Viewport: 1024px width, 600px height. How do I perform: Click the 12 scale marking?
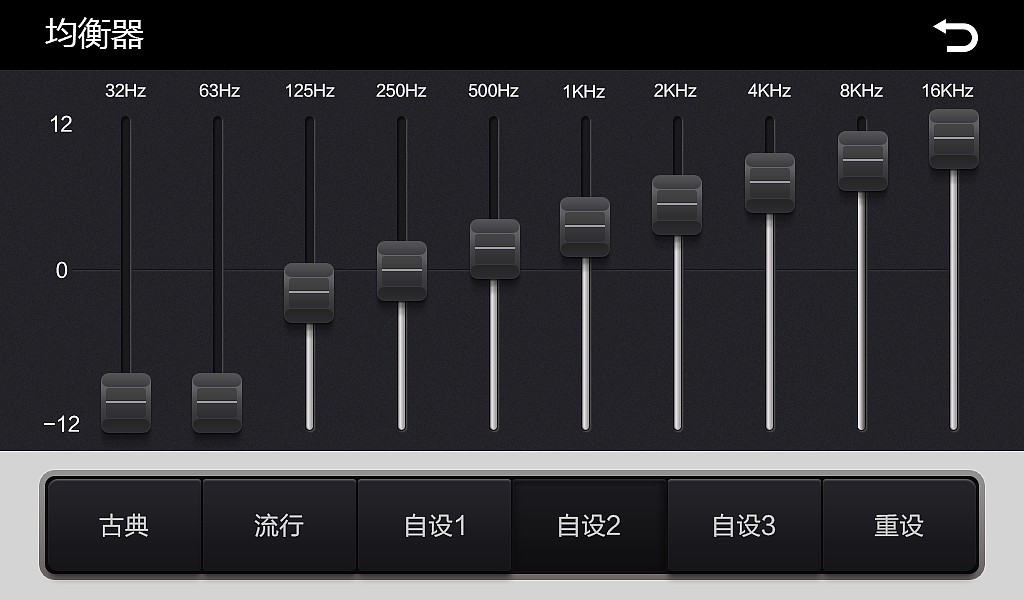(61, 124)
